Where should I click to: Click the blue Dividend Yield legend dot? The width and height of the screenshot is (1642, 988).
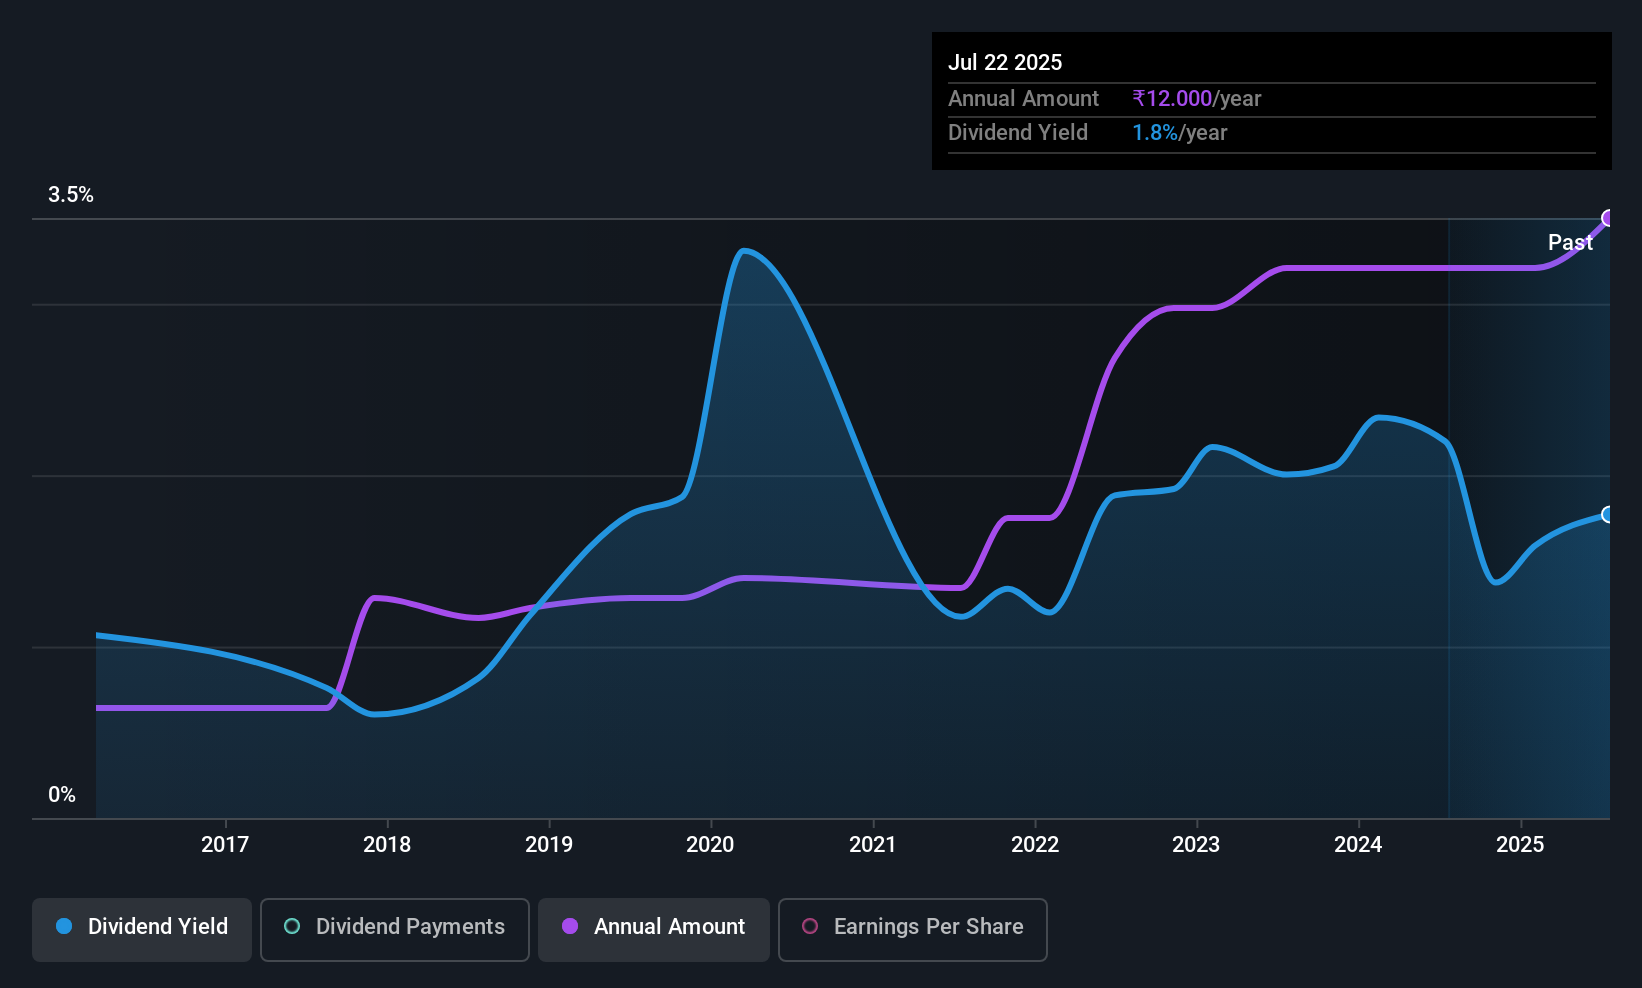[x=64, y=927]
